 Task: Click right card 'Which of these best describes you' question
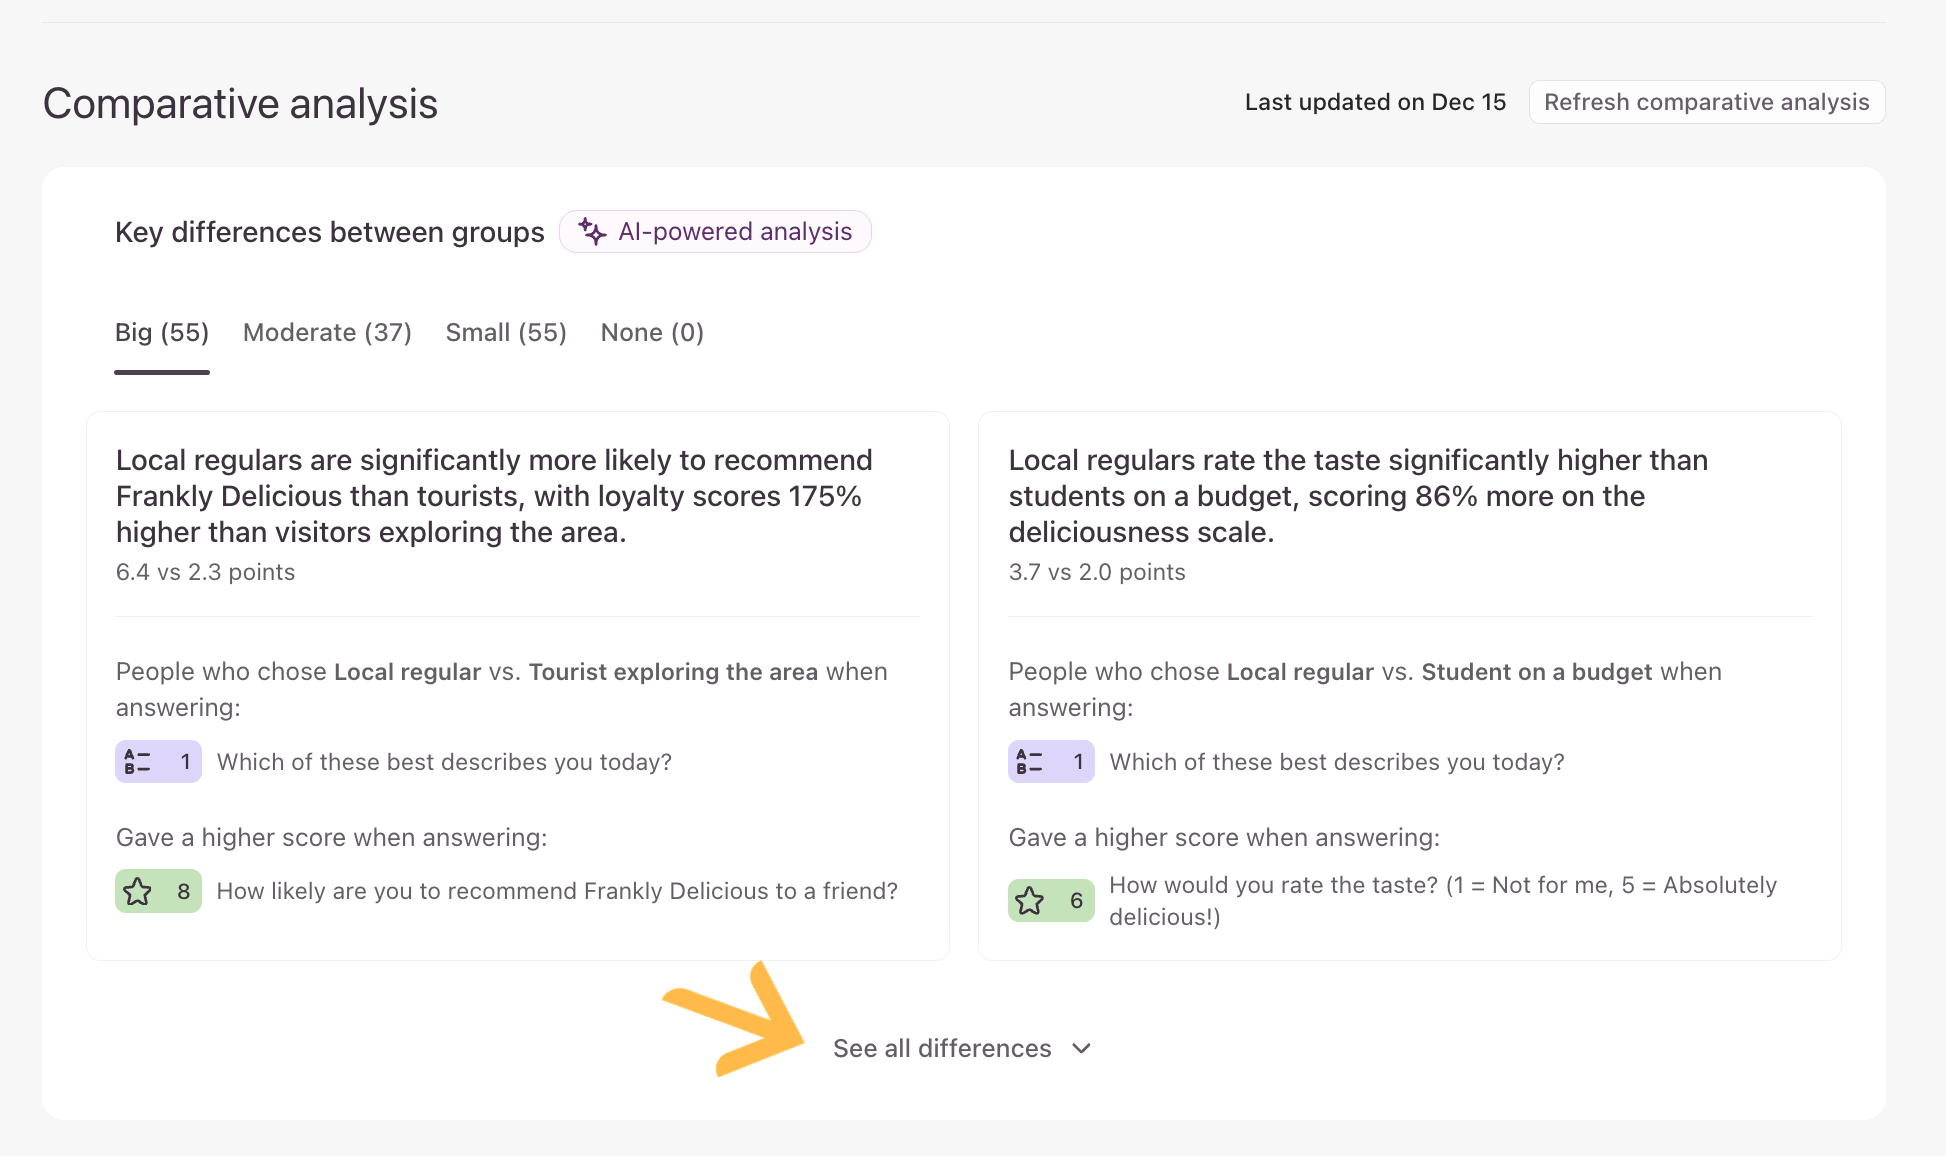[1336, 762]
